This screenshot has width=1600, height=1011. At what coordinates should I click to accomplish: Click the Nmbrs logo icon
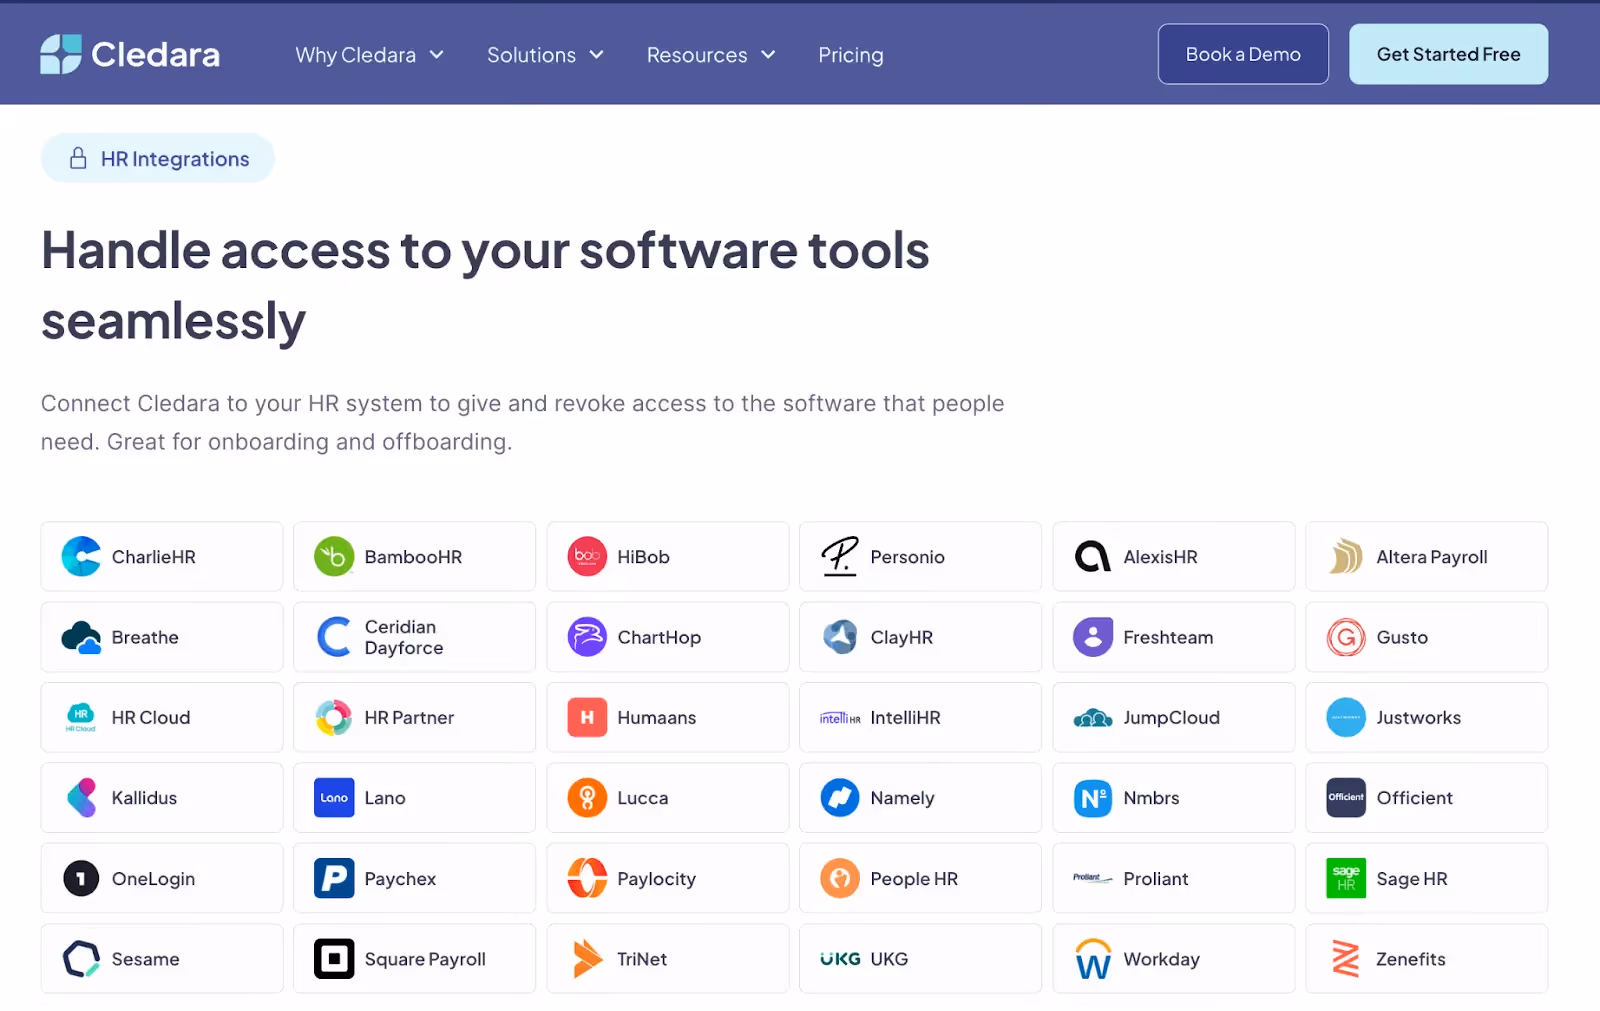tap(1093, 798)
